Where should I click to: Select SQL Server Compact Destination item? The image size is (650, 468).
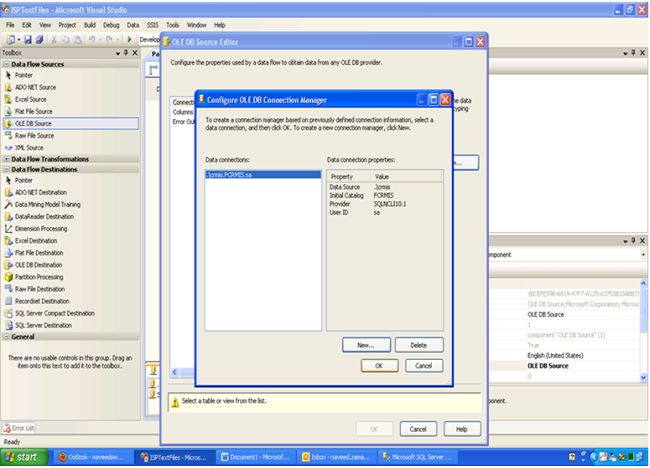point(55,313)
